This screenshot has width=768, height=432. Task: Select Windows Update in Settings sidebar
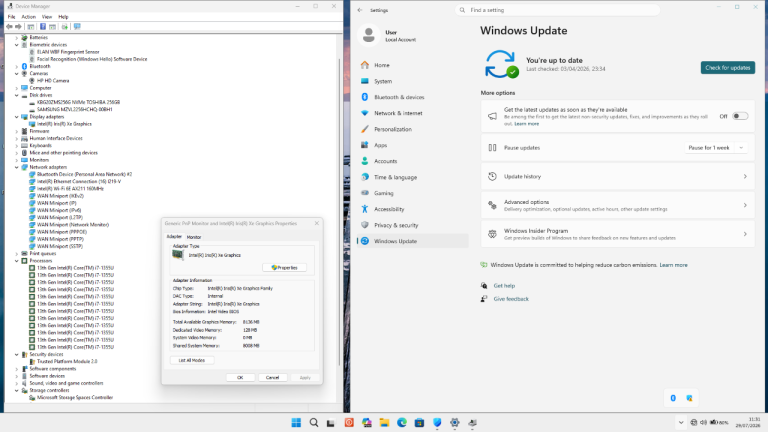pos(412,241)
